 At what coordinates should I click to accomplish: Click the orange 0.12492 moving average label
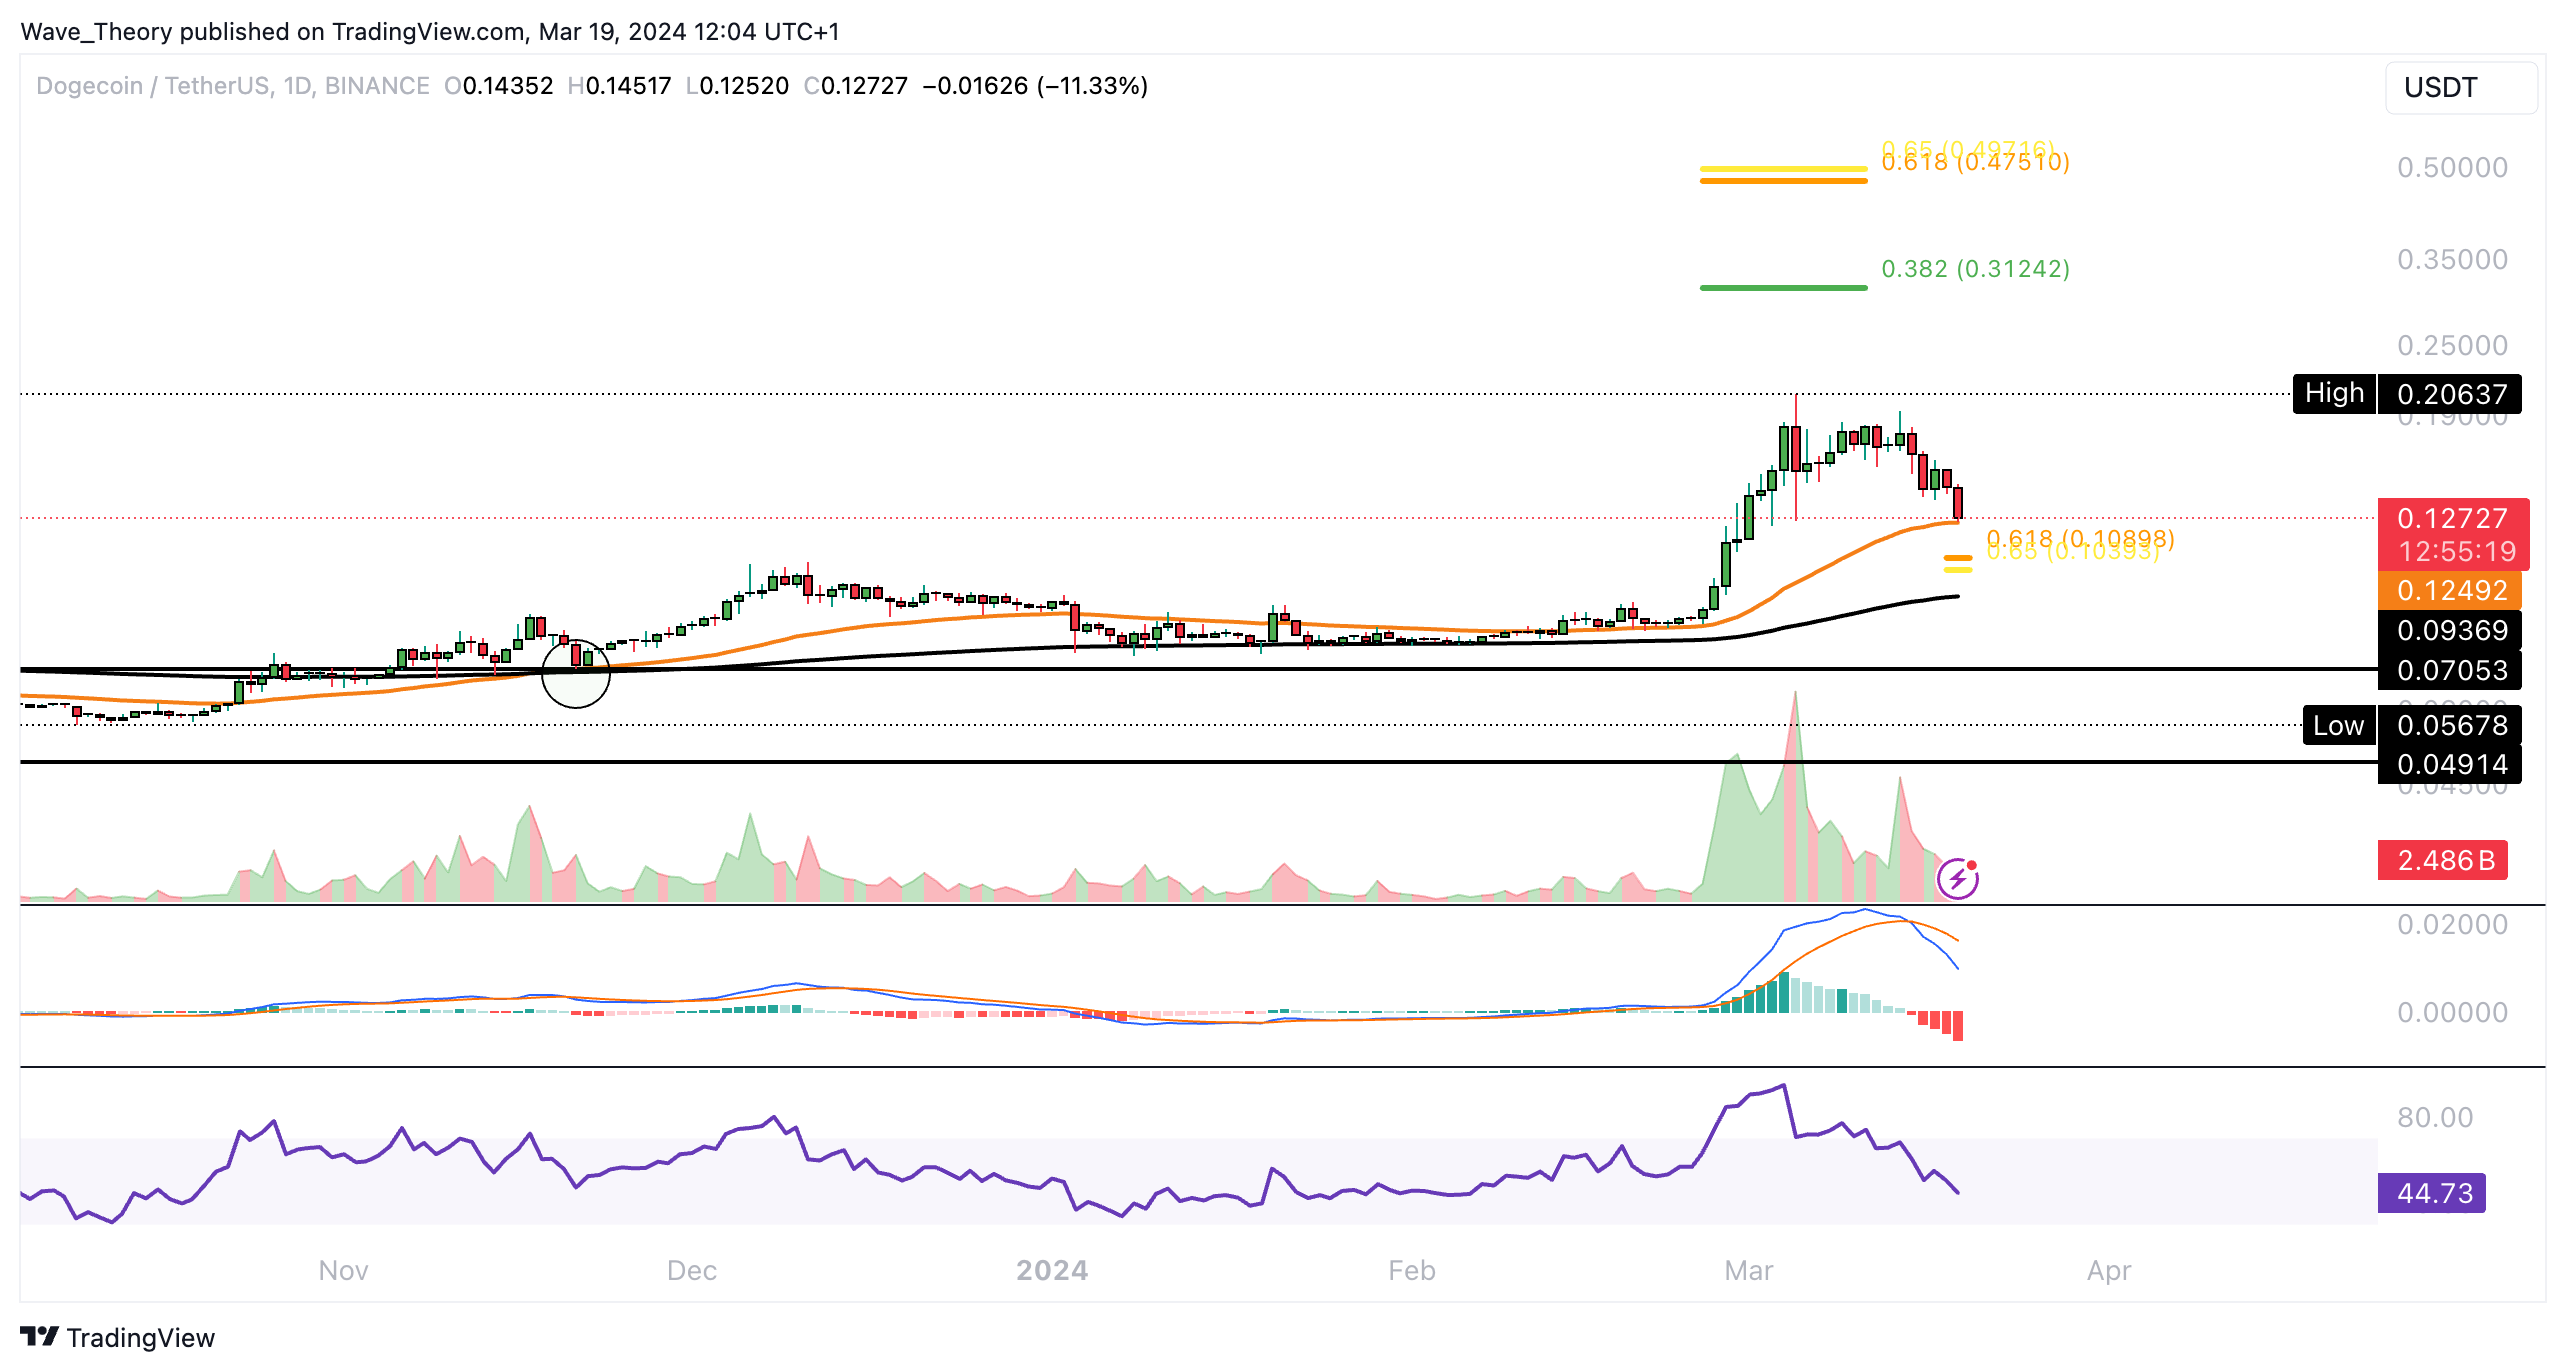[x=2449, y=591]
